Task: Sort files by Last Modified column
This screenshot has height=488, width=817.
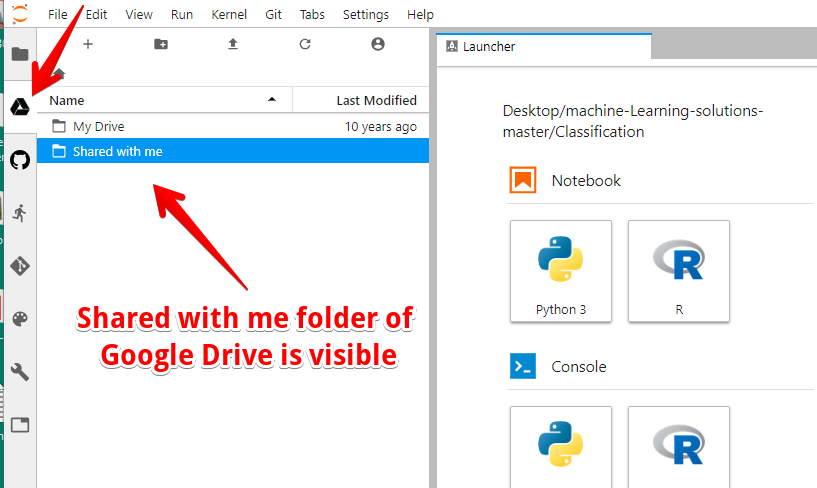Action: (361, 100)
